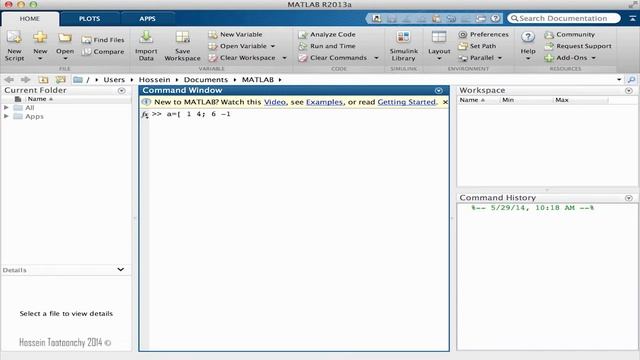
Task: Collapse the Details panel chevron
Action: [121, 269]
